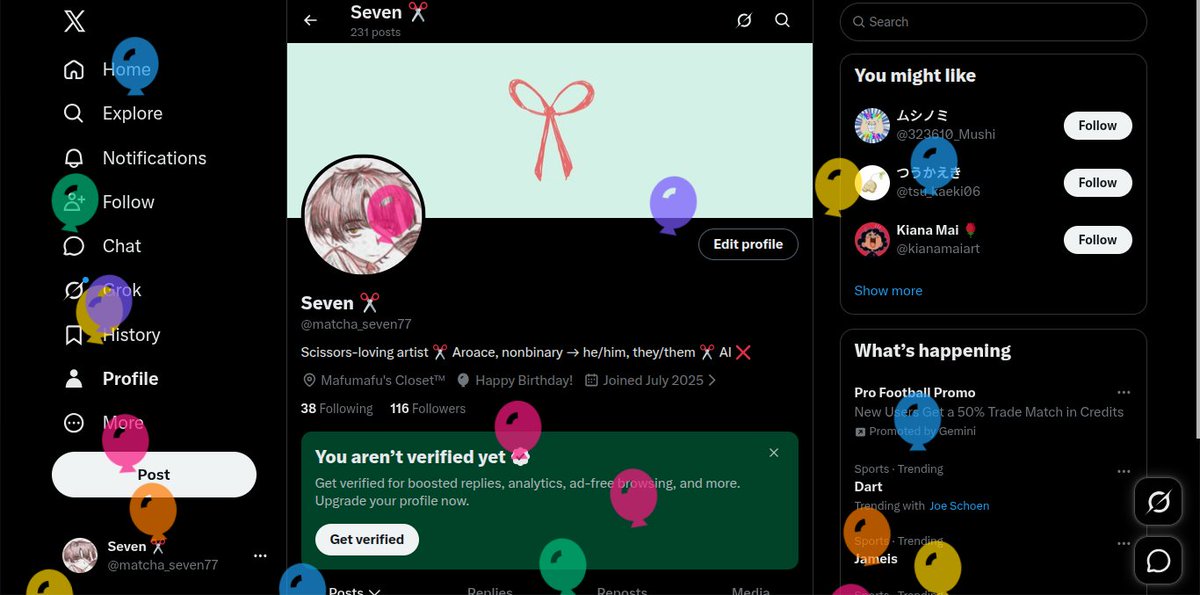Click the Grok icon in profile header
1200x595 pixels.
744,20
